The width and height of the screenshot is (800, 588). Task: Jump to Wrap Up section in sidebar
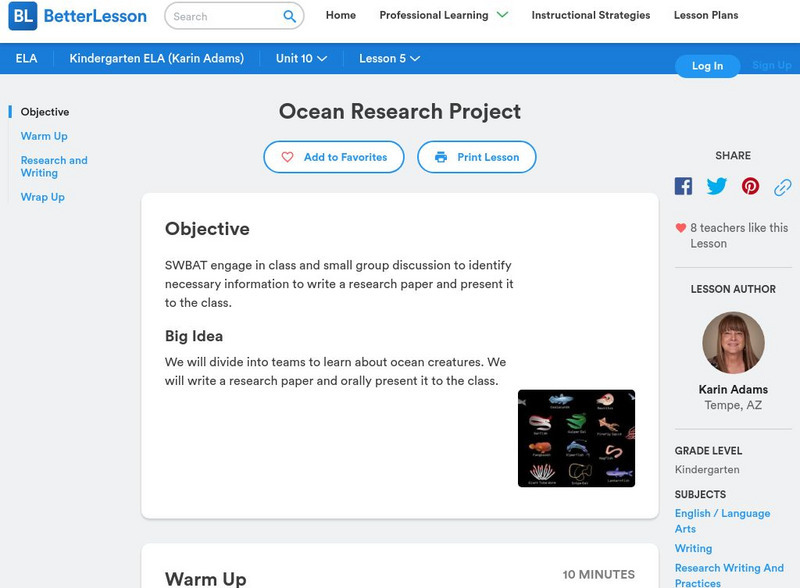pos(42,197)
